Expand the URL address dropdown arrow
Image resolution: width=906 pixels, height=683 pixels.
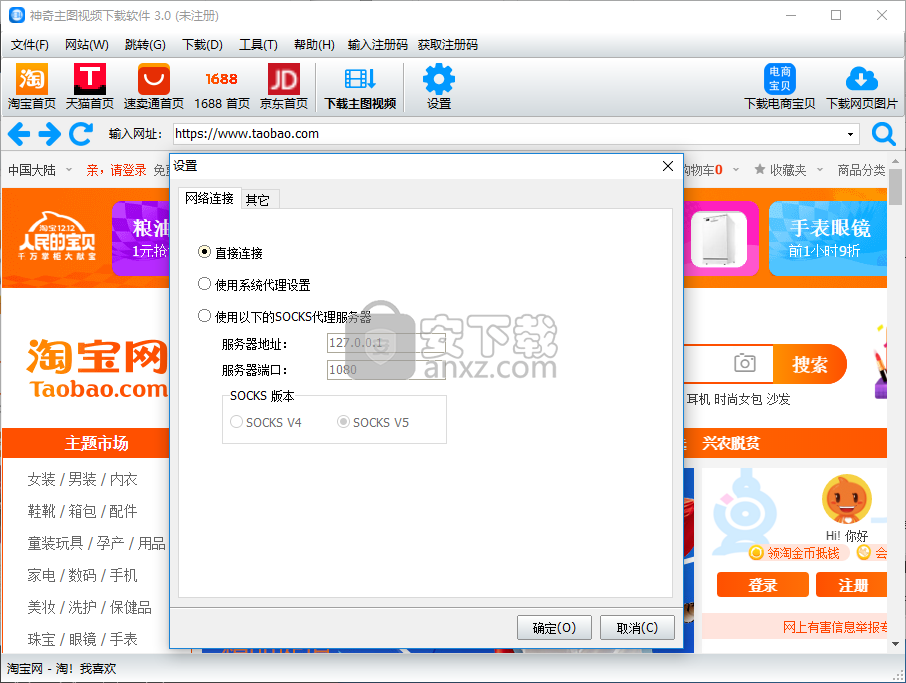coord(851,135)
